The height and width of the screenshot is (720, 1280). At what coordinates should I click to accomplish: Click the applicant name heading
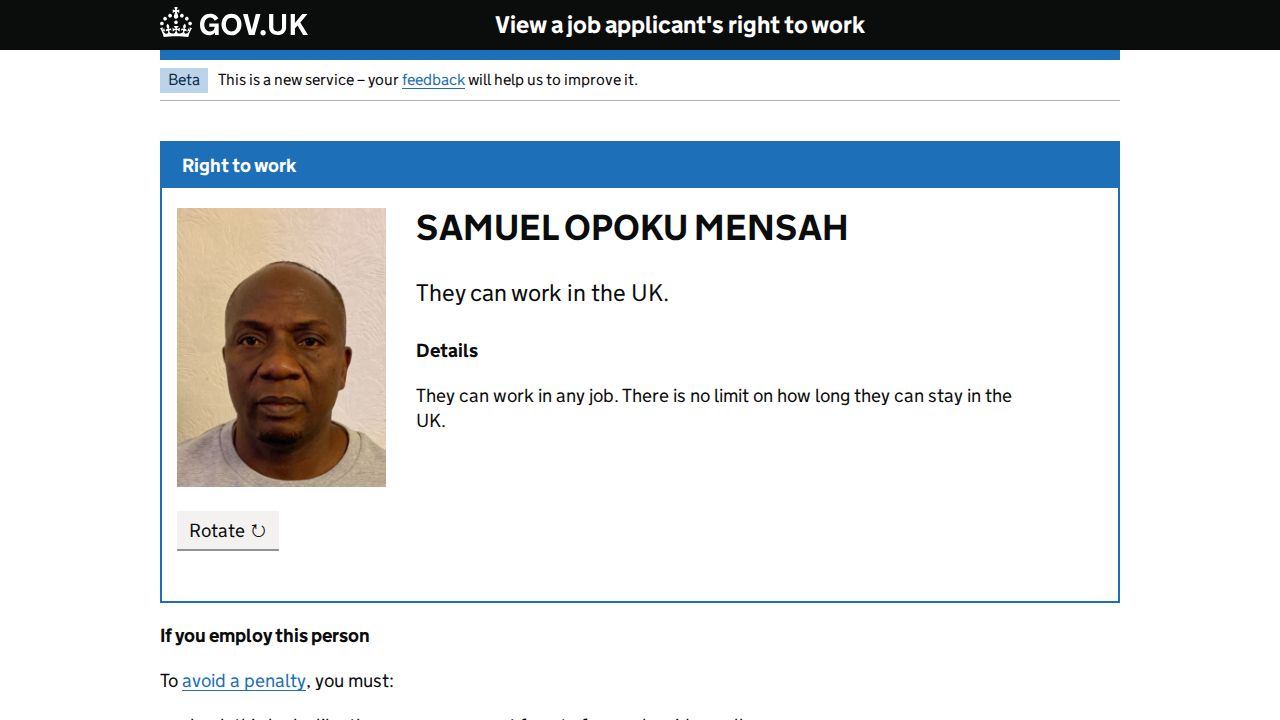coord(631,228)
